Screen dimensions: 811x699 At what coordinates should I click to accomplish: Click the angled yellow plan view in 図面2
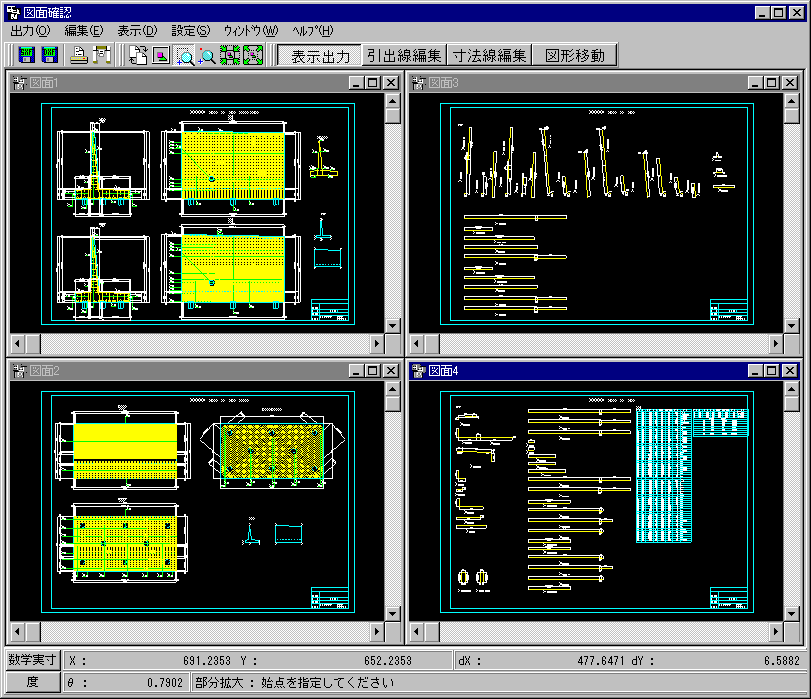pyautogui.click(x=272, y=451)
